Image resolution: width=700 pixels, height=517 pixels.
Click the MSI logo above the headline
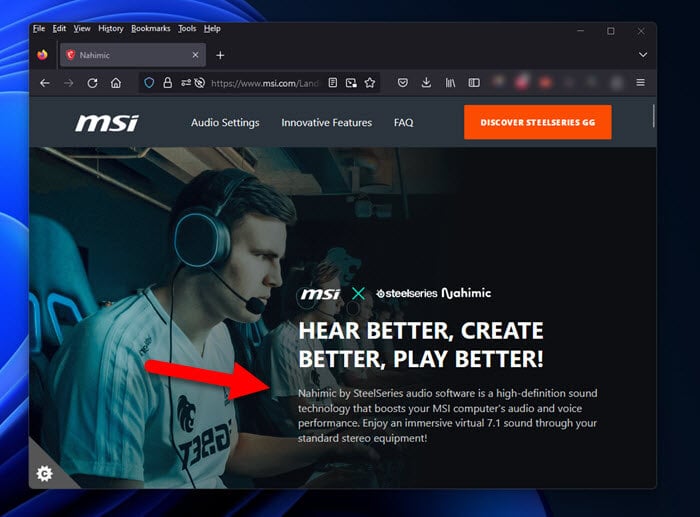pos(320,294)
